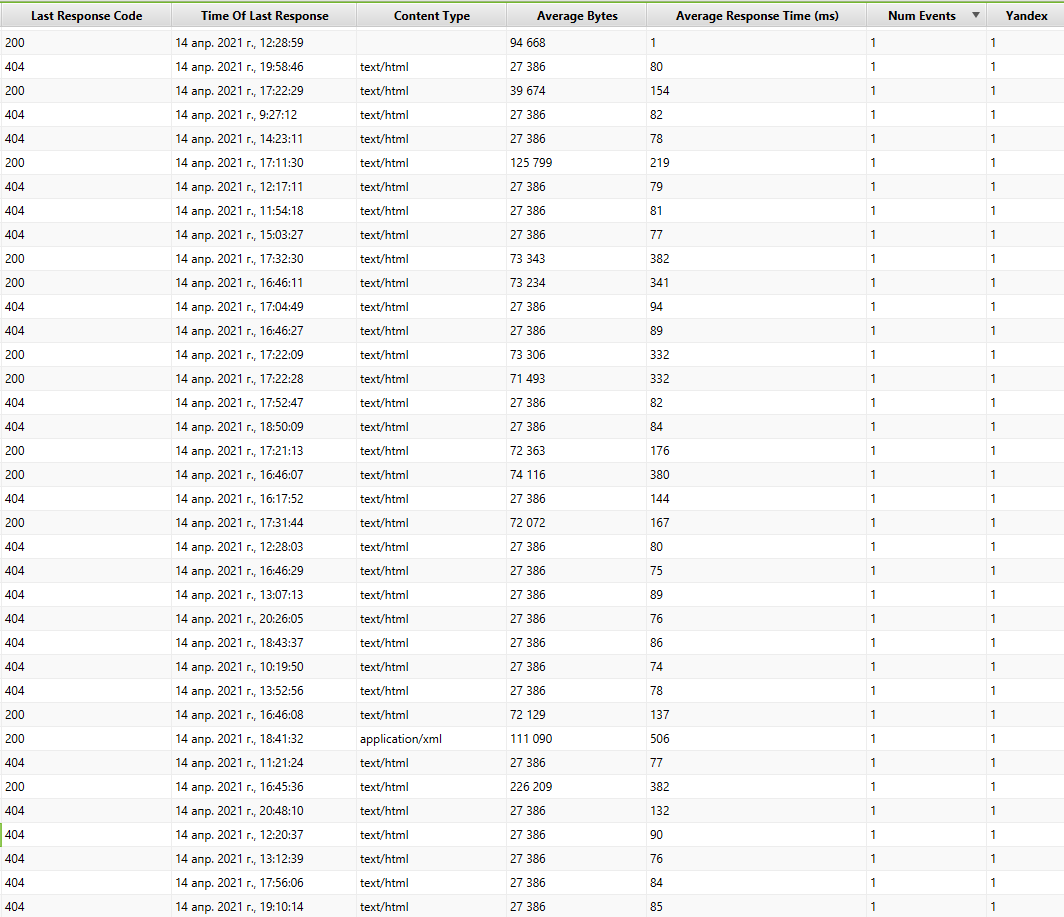The image size is (1064, 917).
Task: Click the Time Of Last Response header
Action: pyautogui.click(x=264, y=16)
